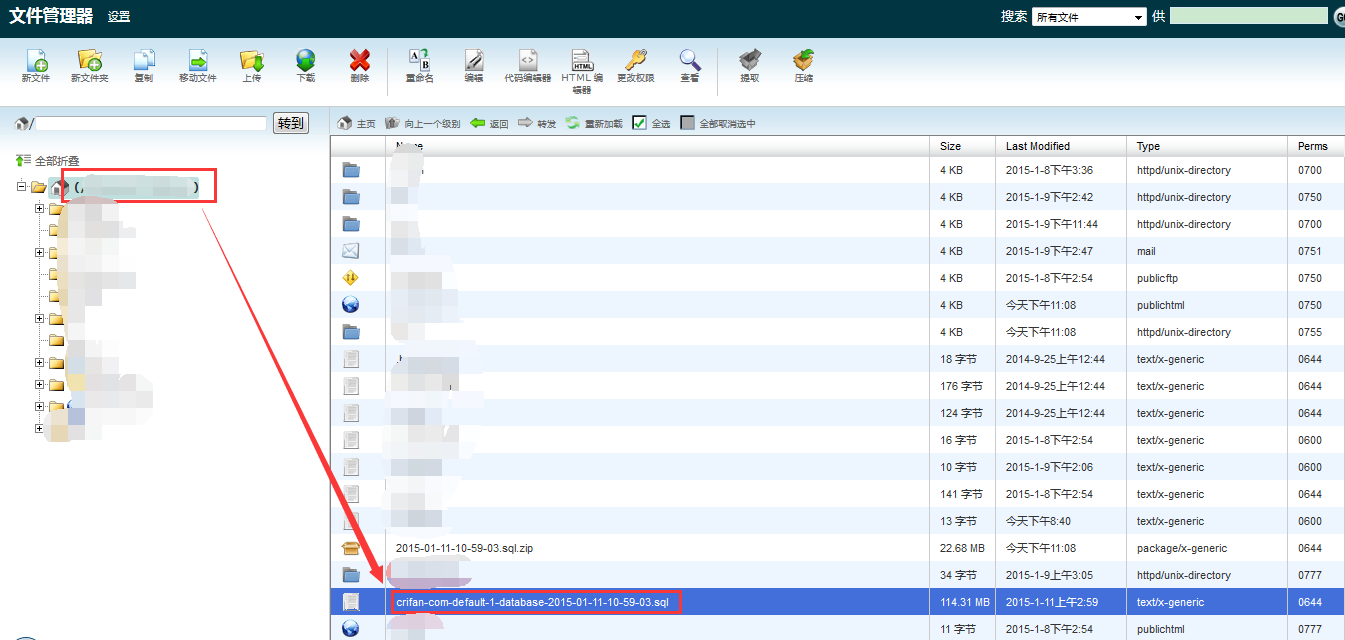Image resolution: width=1345 pixels, height=640 pixels.
Task: Focus the green search text field
Action: pyautogui.click(x=1248, y=16)
